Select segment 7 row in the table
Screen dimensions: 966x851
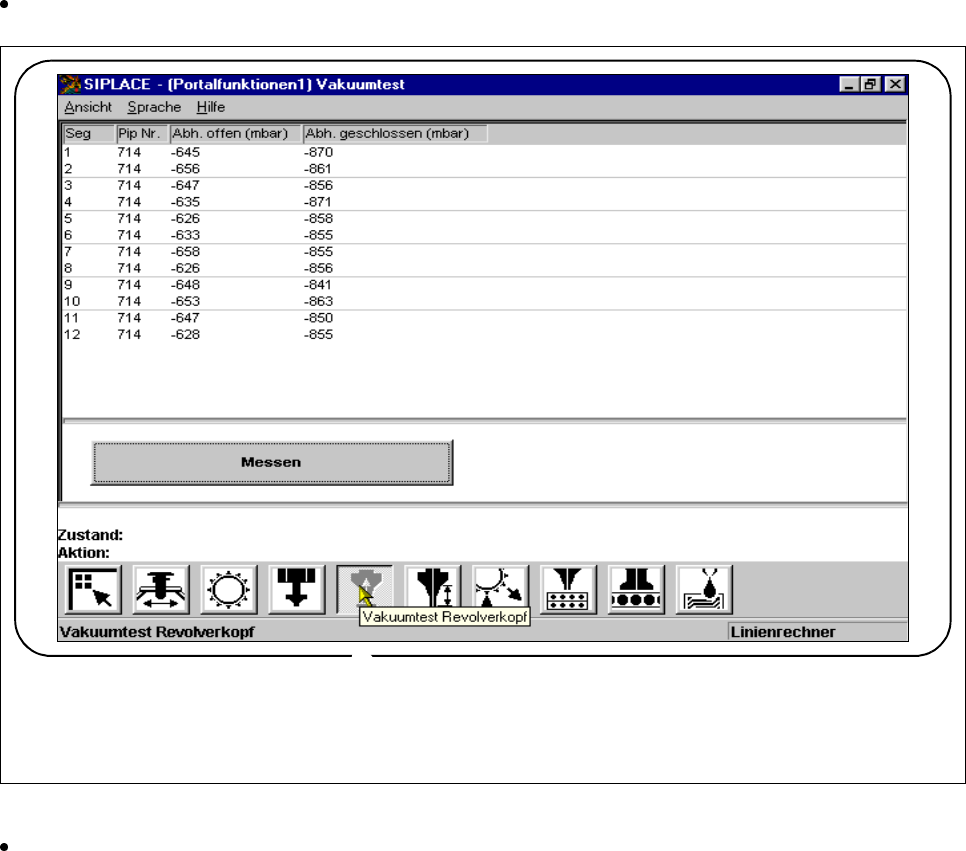point(484,252)
